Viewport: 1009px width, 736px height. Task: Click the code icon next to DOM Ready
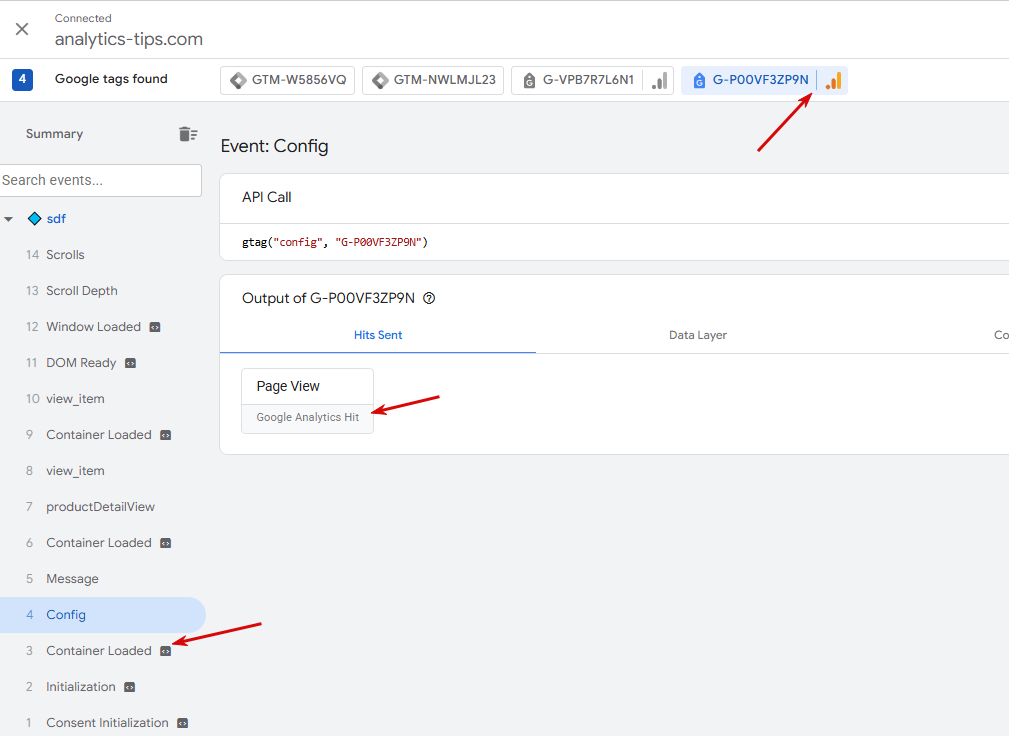pos(131,363)
